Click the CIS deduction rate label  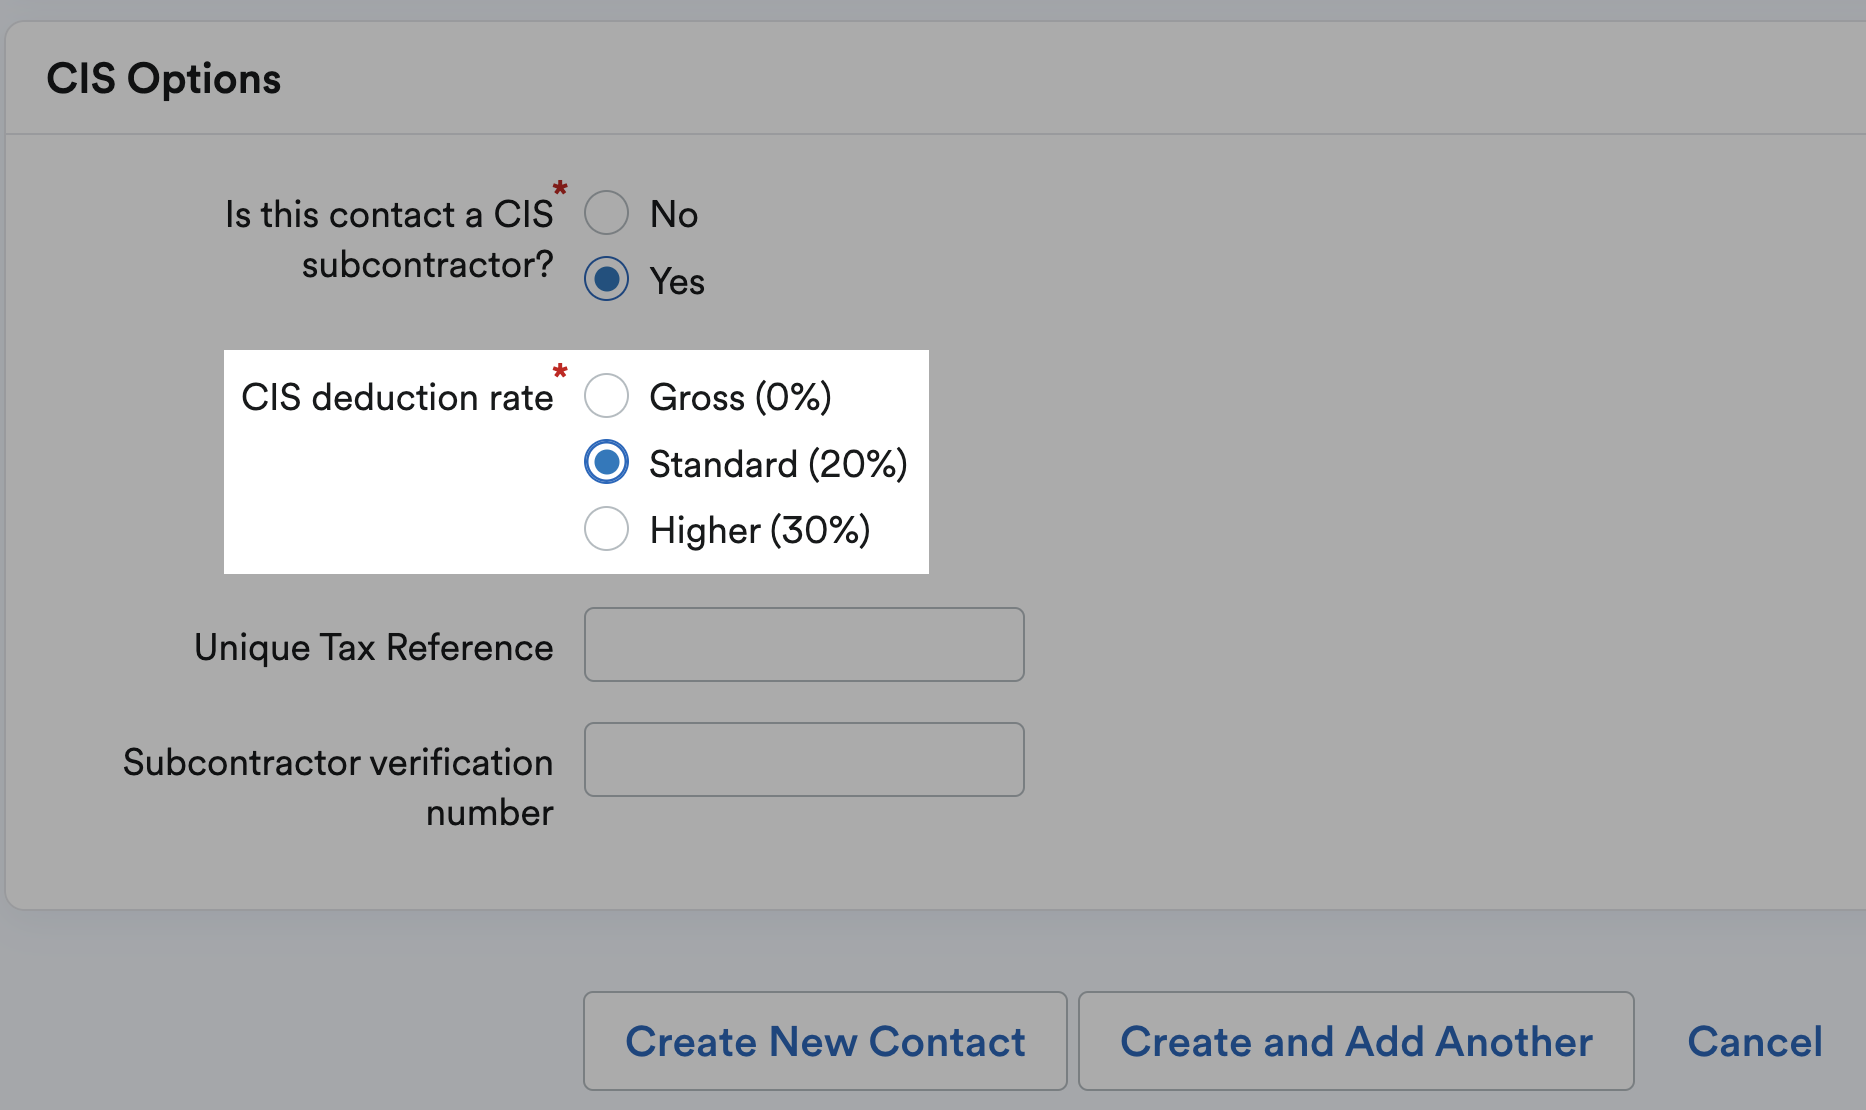[397, 397]
